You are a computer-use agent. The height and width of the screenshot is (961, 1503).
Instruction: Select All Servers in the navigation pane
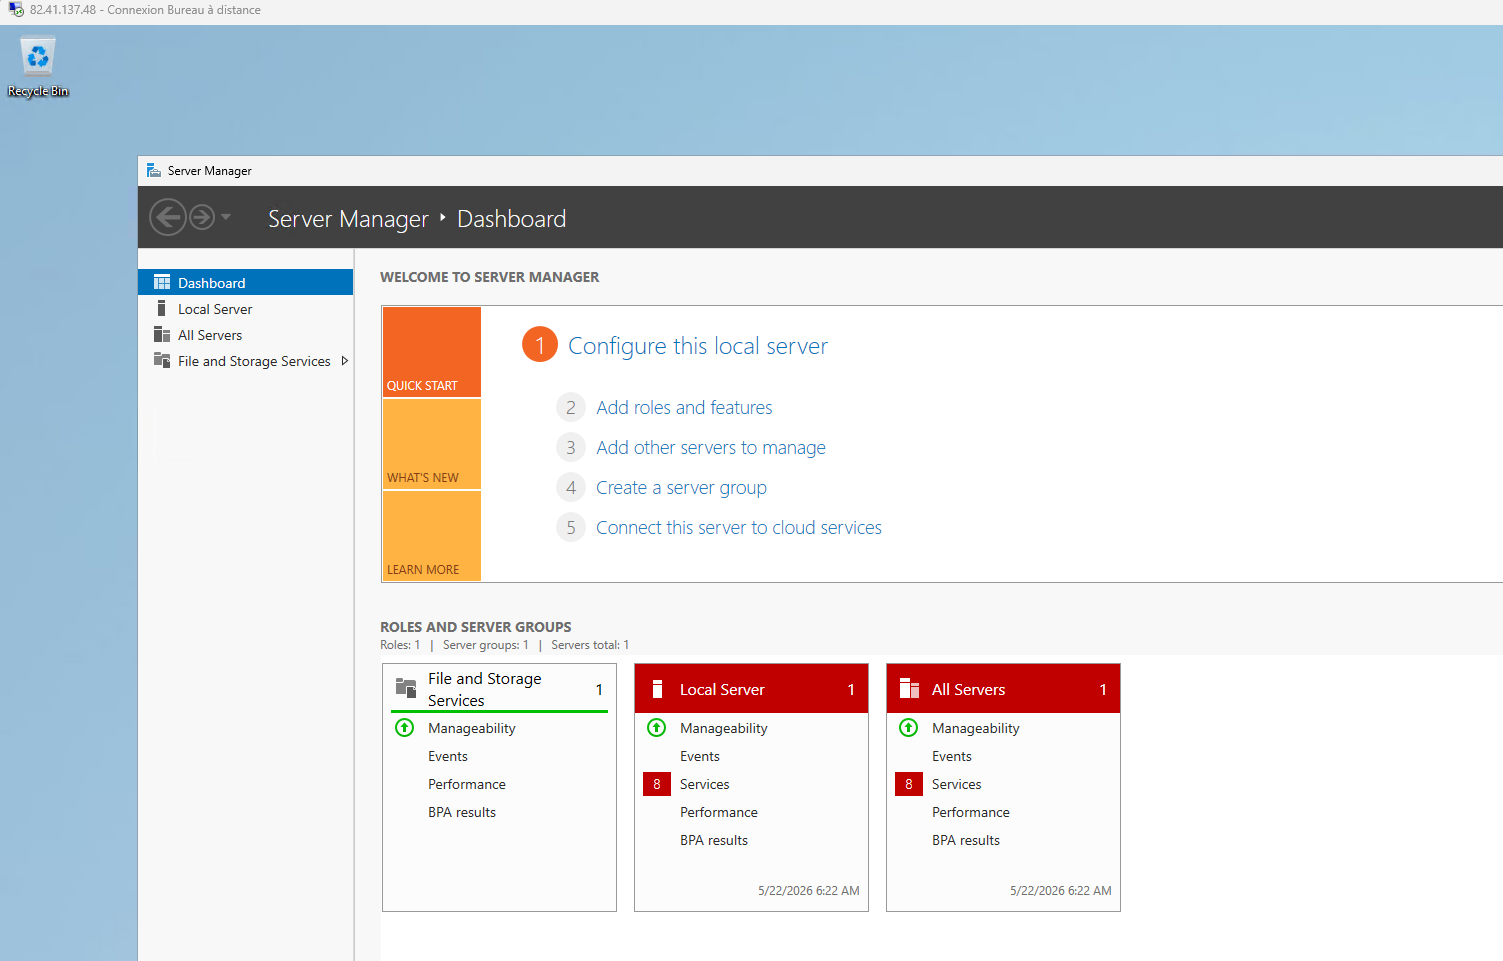[x=246, y=335]
